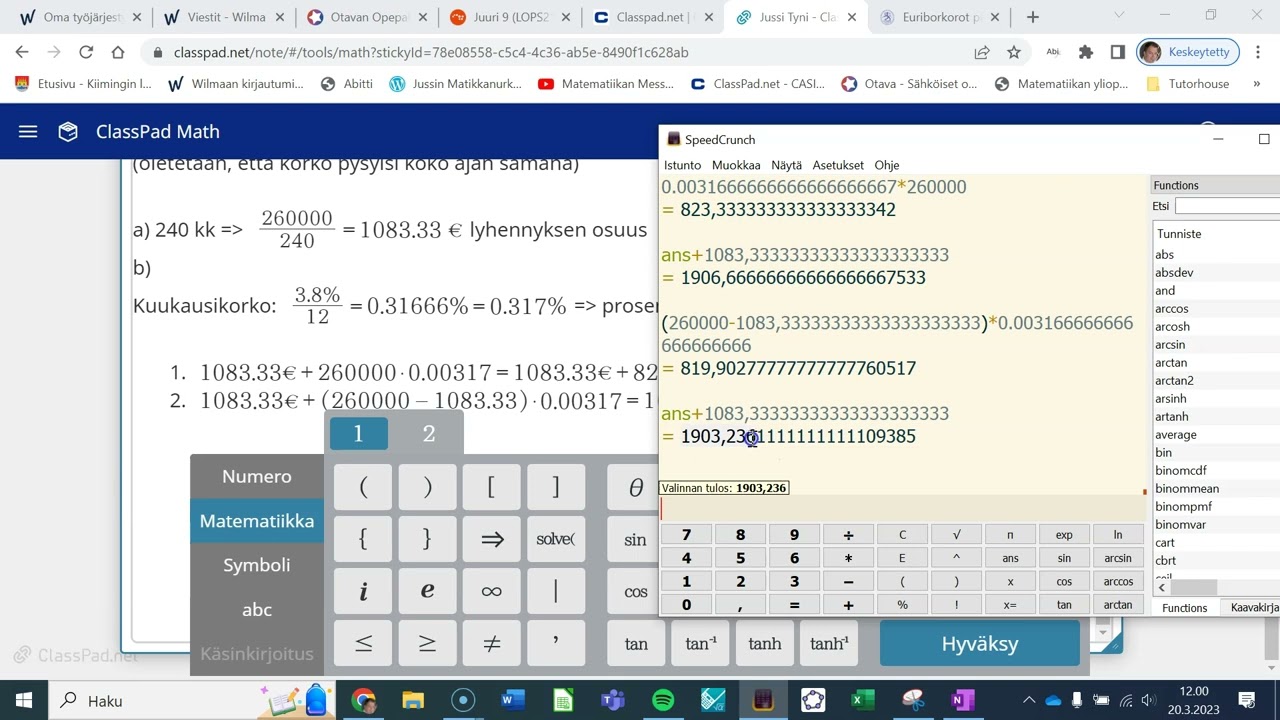The image size is (1280, 720).
Task: Click the Keskeytetty profile button
Action: [1189, 52]
